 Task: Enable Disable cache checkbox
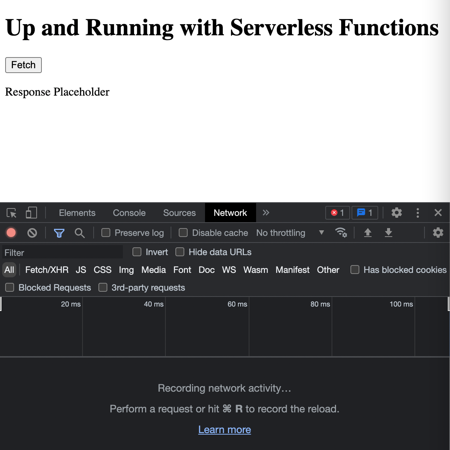(183, 233)
